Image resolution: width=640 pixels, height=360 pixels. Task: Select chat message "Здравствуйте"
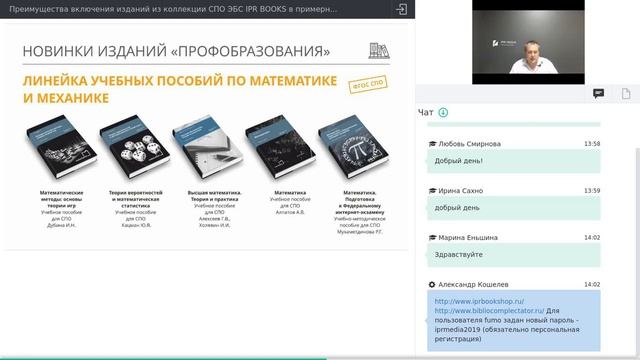click(513, 255)
